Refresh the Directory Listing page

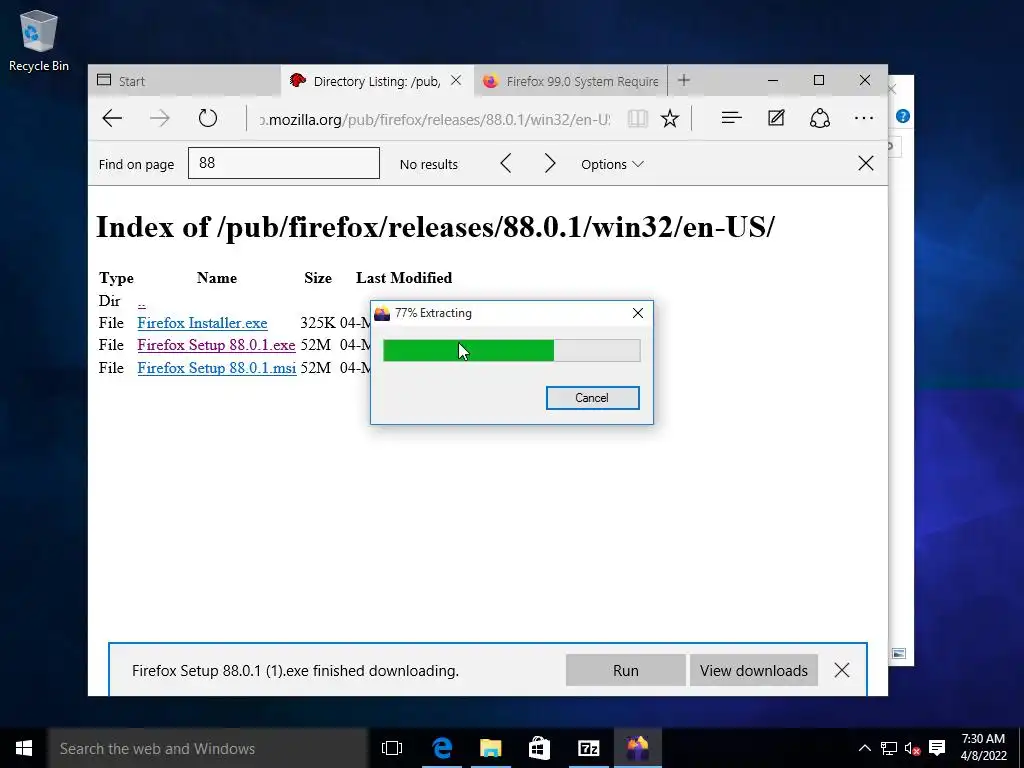tap(208, 118)
